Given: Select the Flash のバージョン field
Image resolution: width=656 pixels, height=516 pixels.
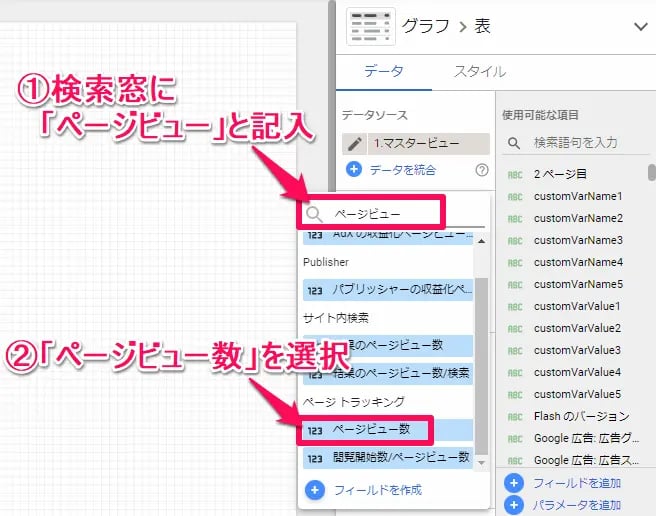Looking at the screenshot, I should [581, 416].
